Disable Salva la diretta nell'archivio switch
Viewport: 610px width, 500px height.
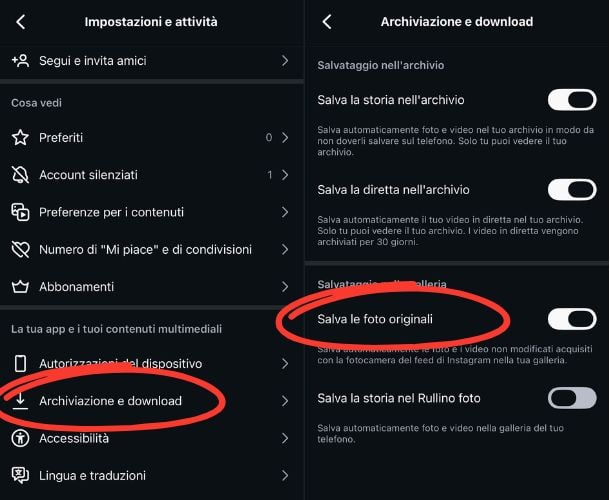click(572, 189)
